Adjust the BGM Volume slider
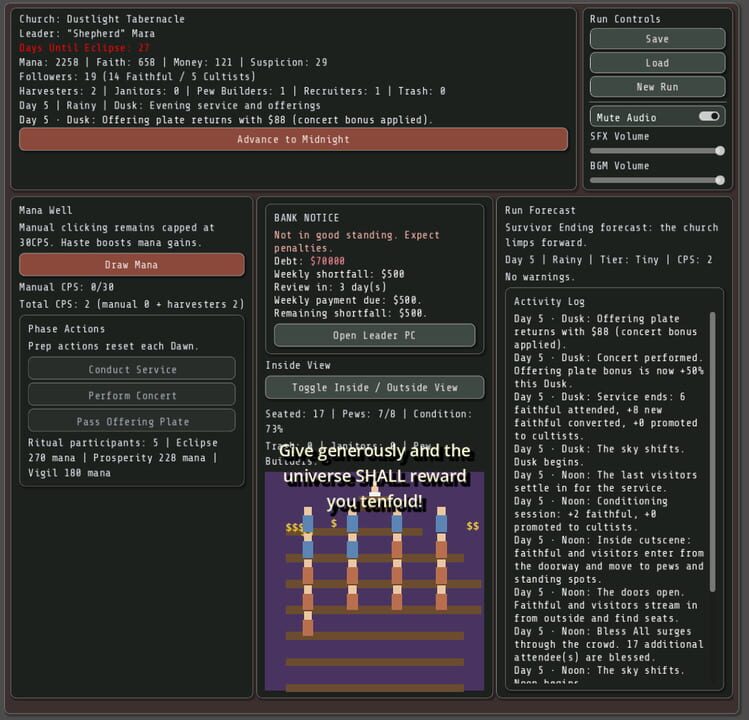The image size is (749, 720). click(657, 180)
